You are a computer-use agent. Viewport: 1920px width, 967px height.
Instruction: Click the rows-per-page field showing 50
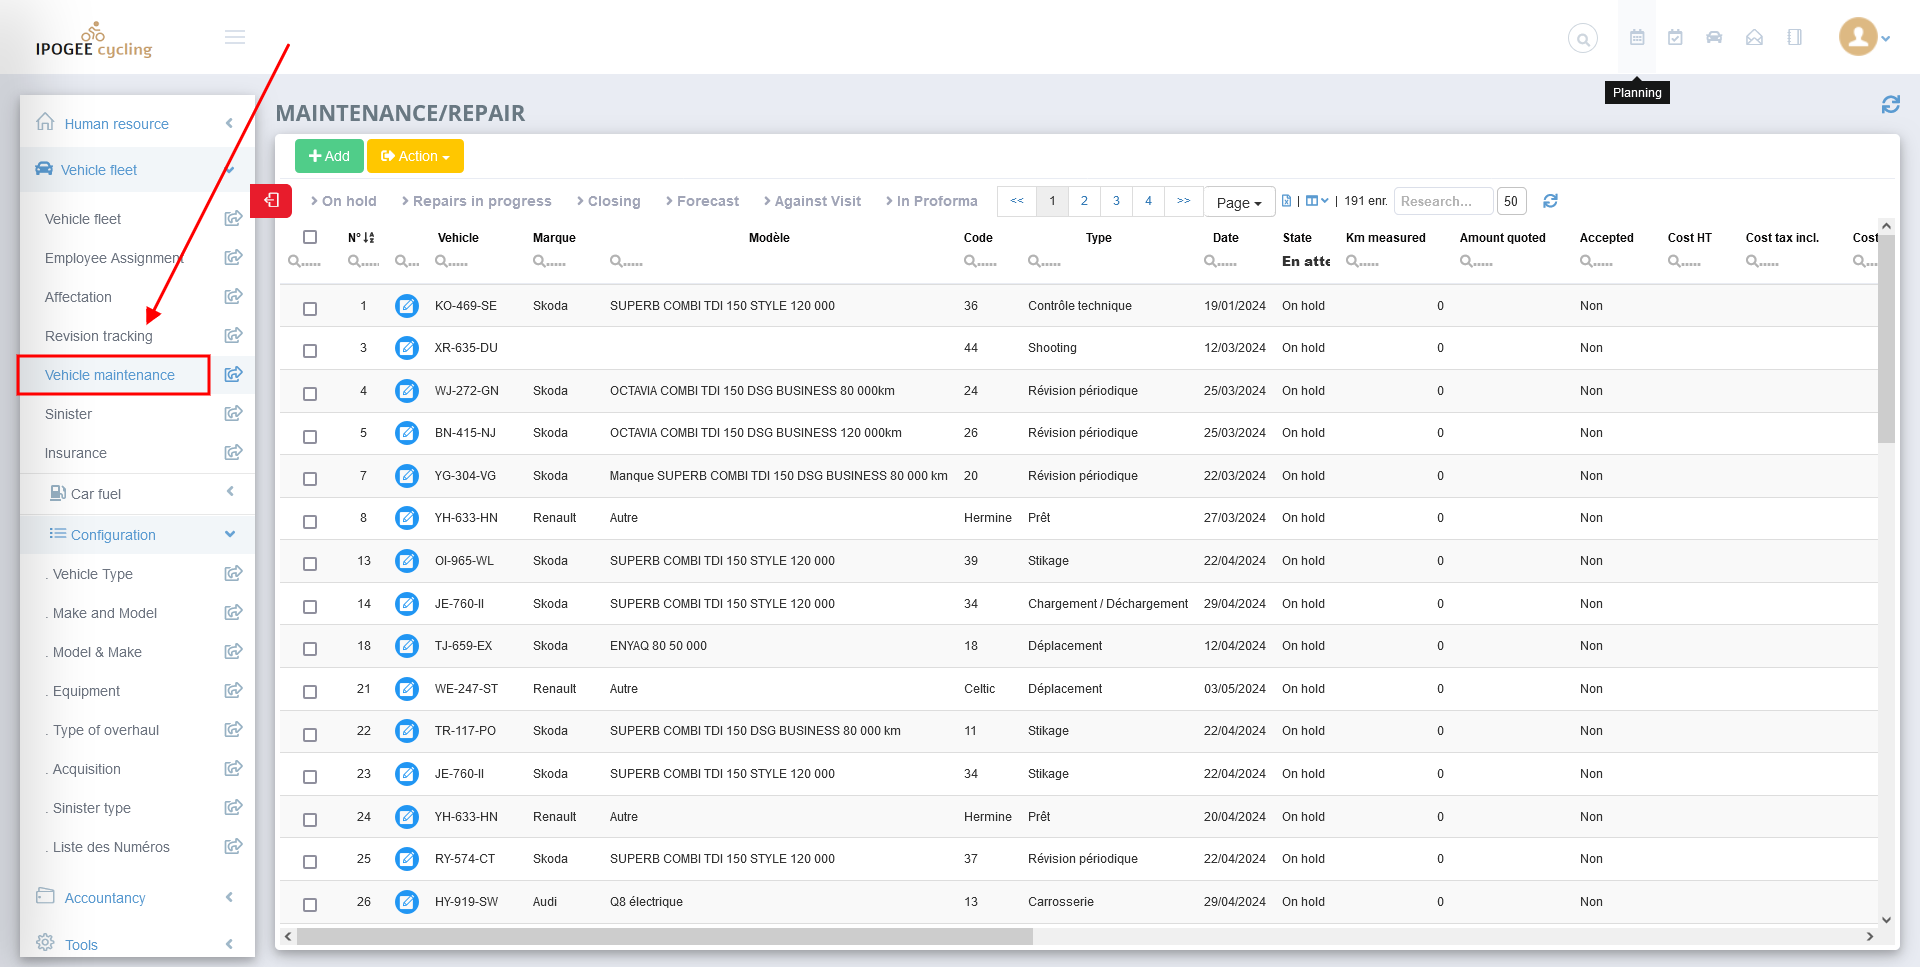pos(1511,201)
